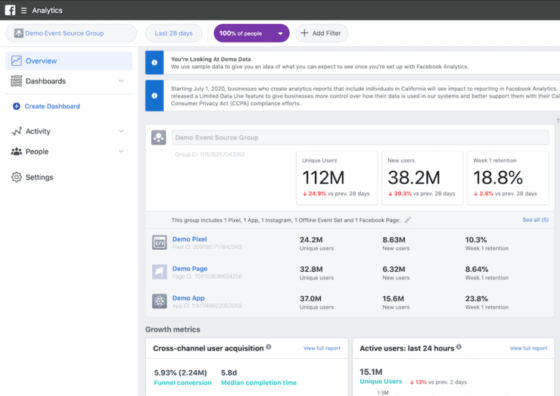Image resolution: width=560 pixels, height=396 pixels.
Task: Click the 15.1M Unique Users value
Action: tap(371, 372)
